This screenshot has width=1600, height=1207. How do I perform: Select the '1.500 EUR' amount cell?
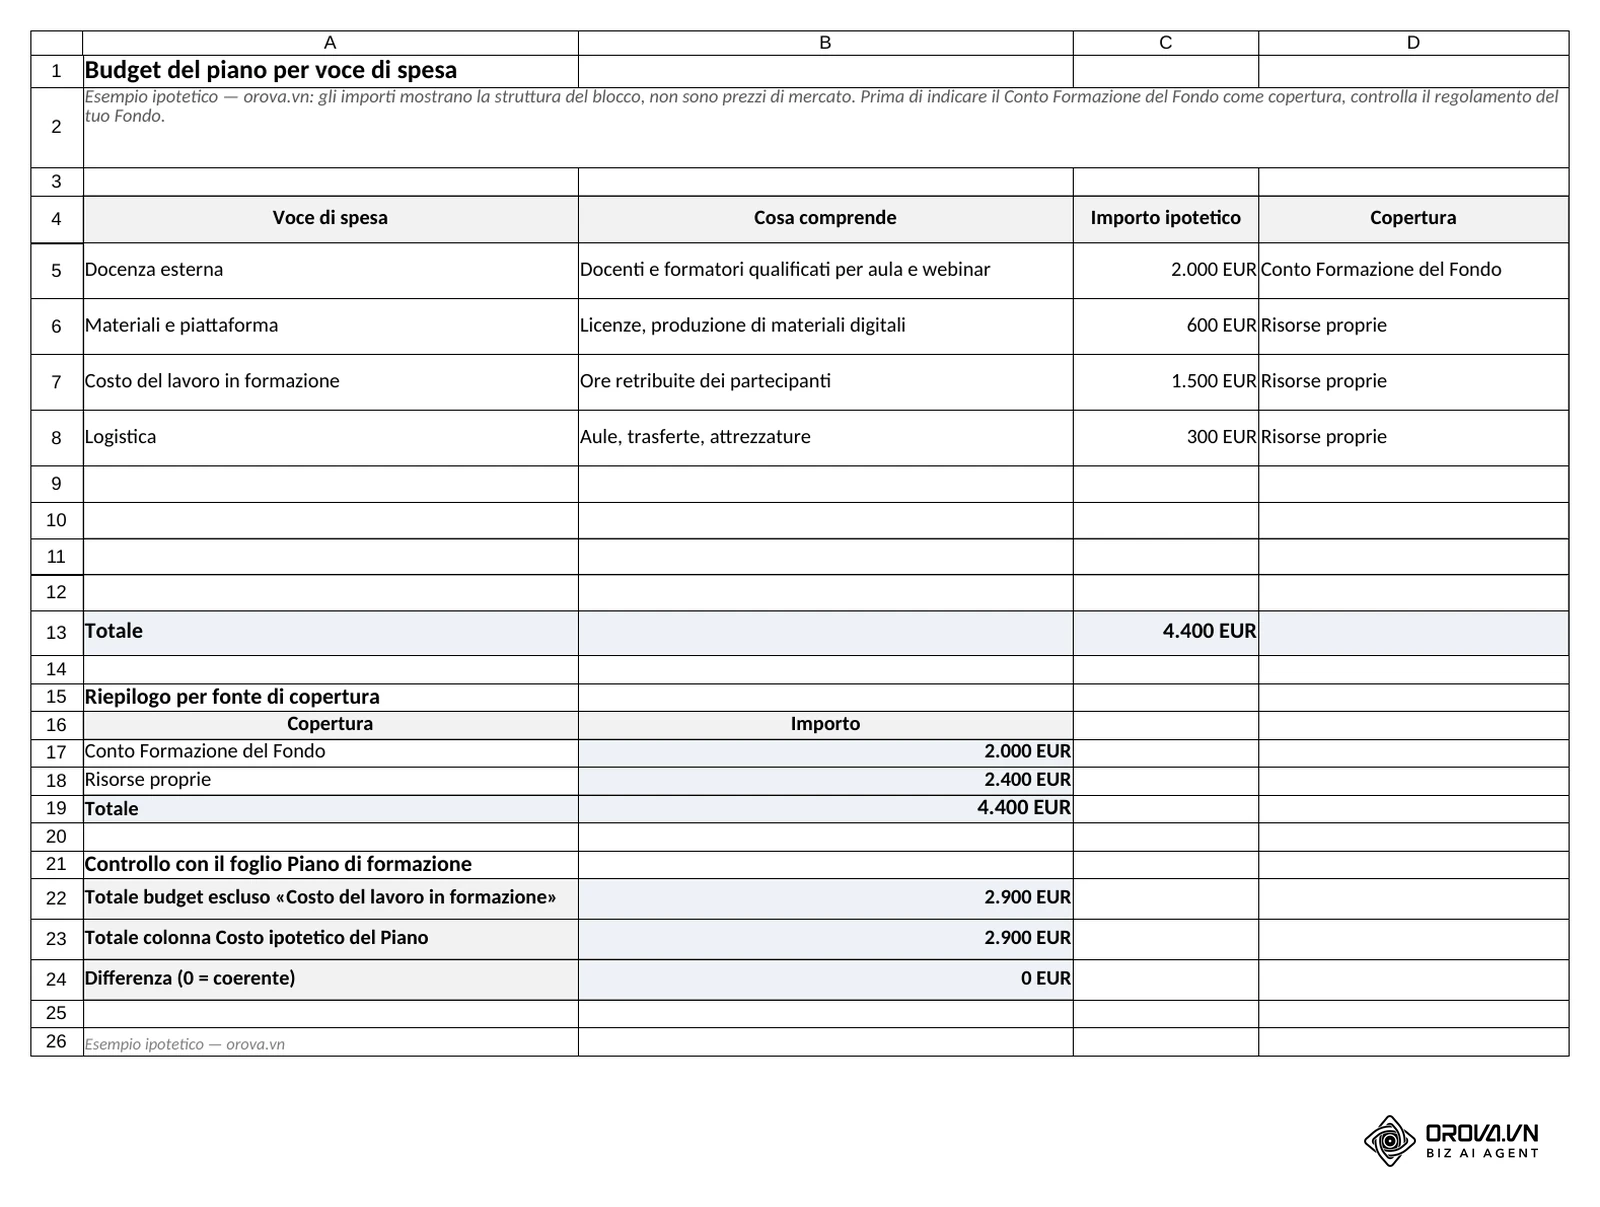(1165, 382)
